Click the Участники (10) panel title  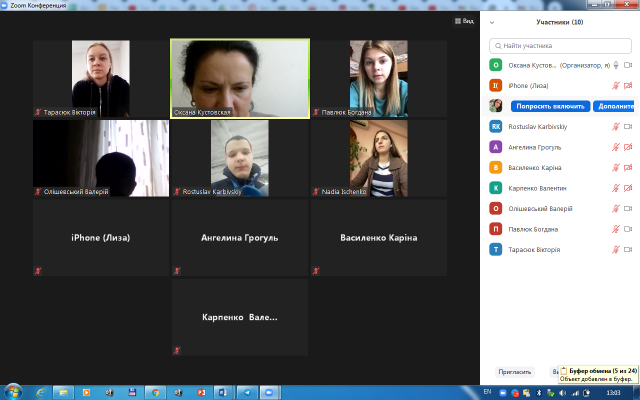coord(560,22)
